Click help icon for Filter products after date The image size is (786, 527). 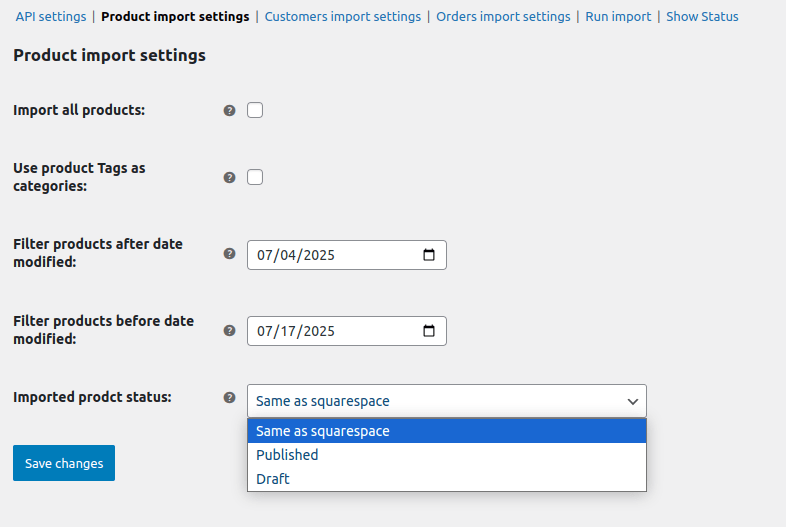(x=229, y=254)
